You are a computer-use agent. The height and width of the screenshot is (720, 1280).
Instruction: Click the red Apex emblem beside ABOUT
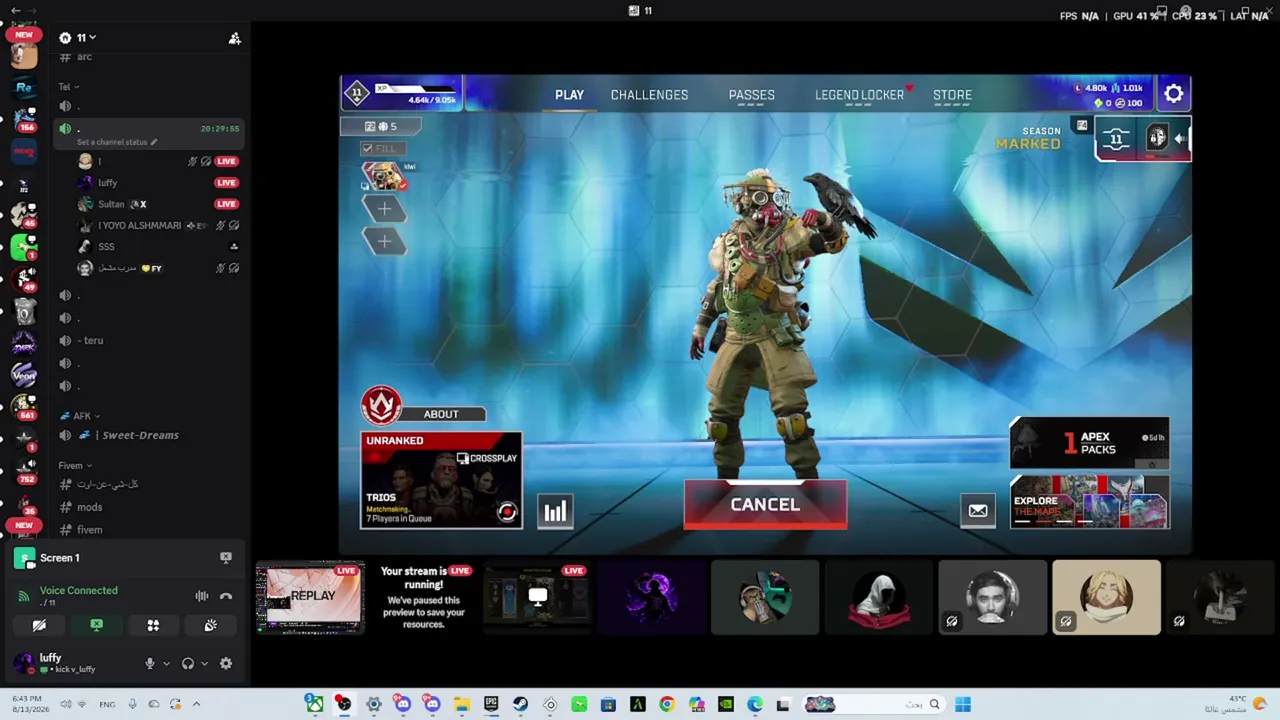(381, 405)
